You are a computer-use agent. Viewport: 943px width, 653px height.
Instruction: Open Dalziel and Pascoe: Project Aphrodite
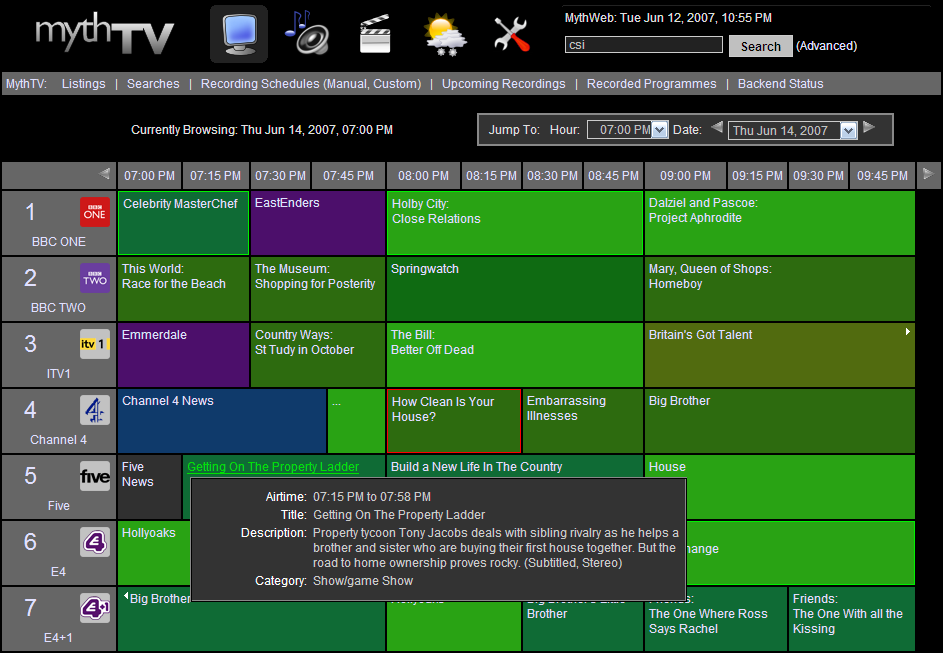coord(780,223)
